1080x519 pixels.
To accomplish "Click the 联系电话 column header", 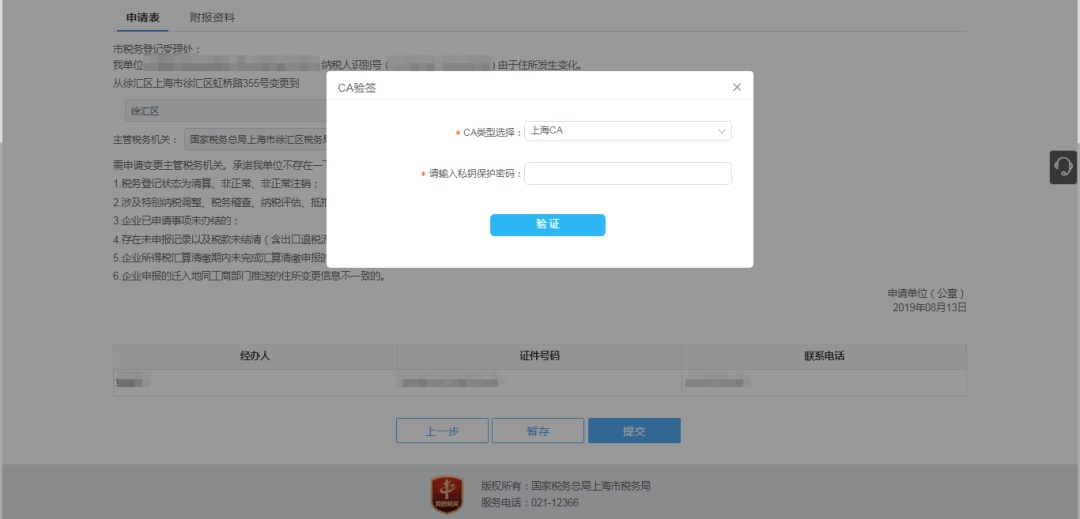I will point(824,357).
